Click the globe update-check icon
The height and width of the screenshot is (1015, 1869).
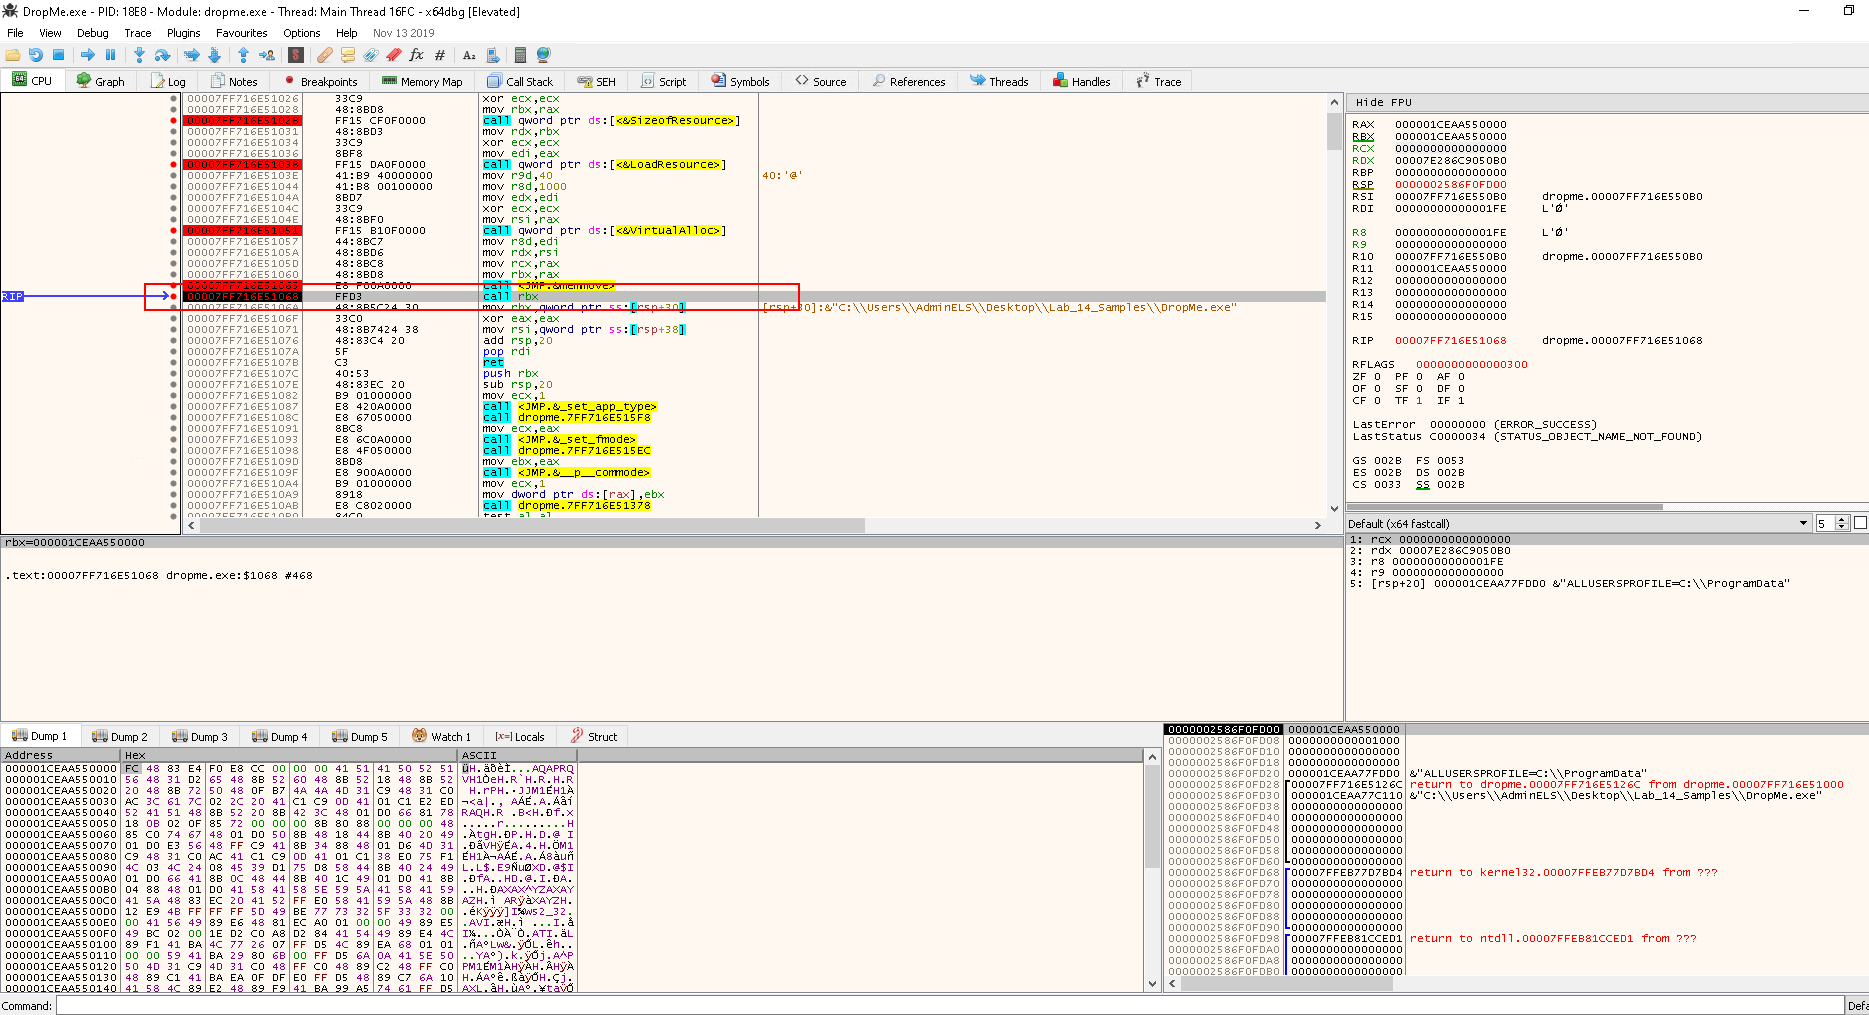pos(543,55)
